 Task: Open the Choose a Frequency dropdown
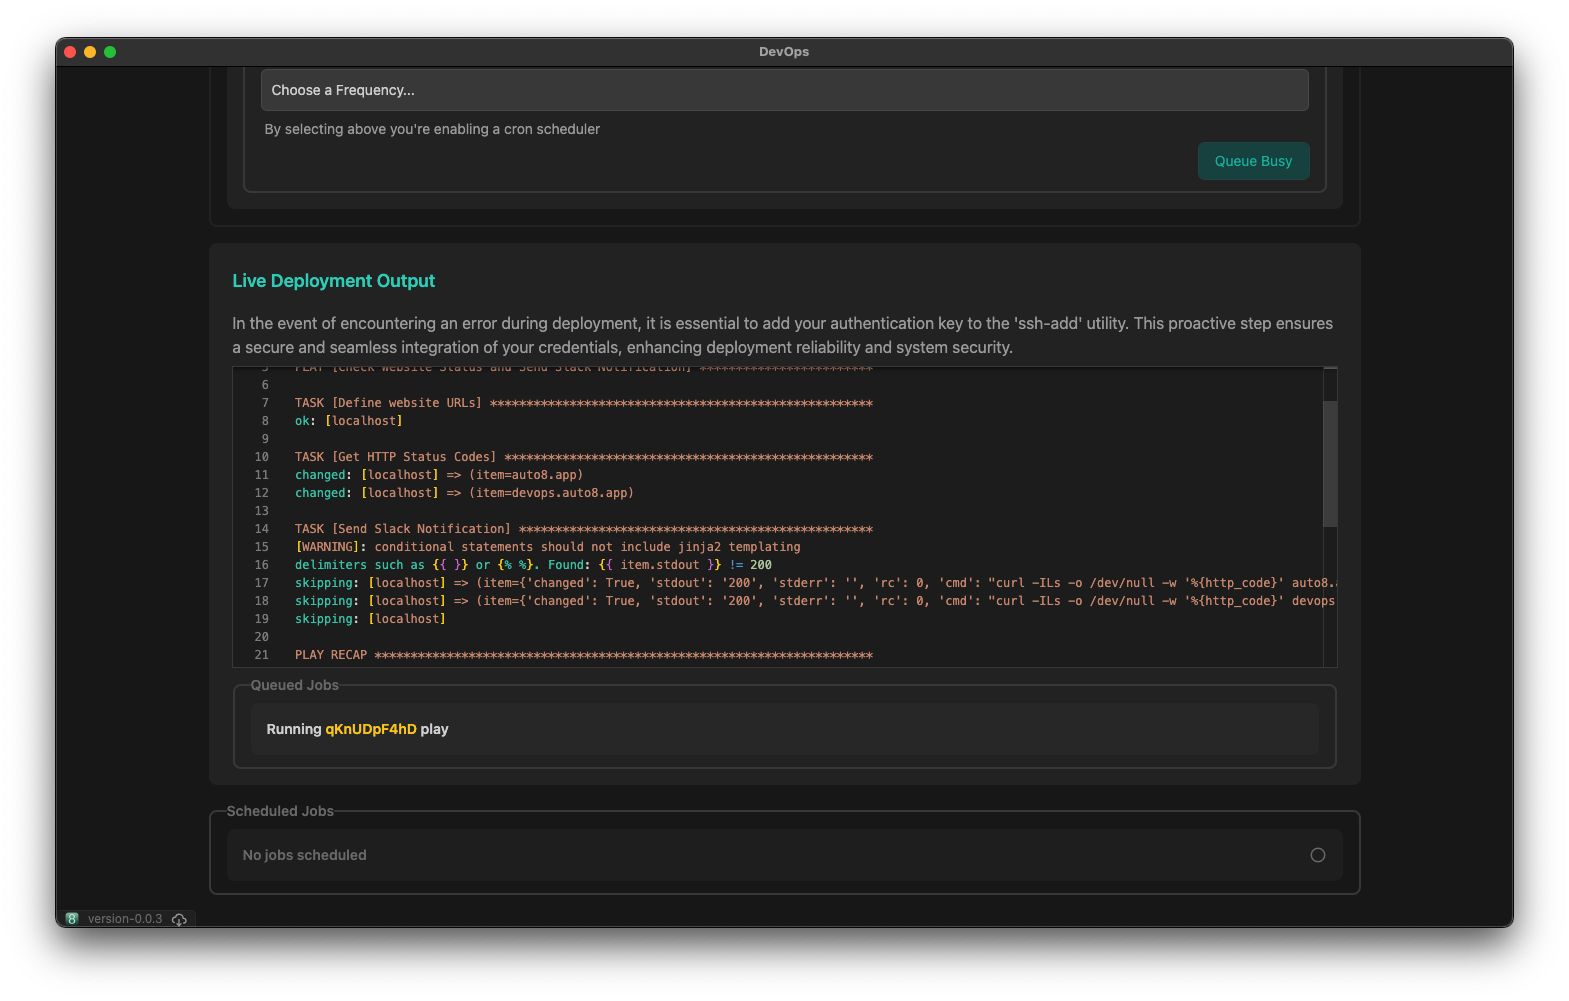784,90
